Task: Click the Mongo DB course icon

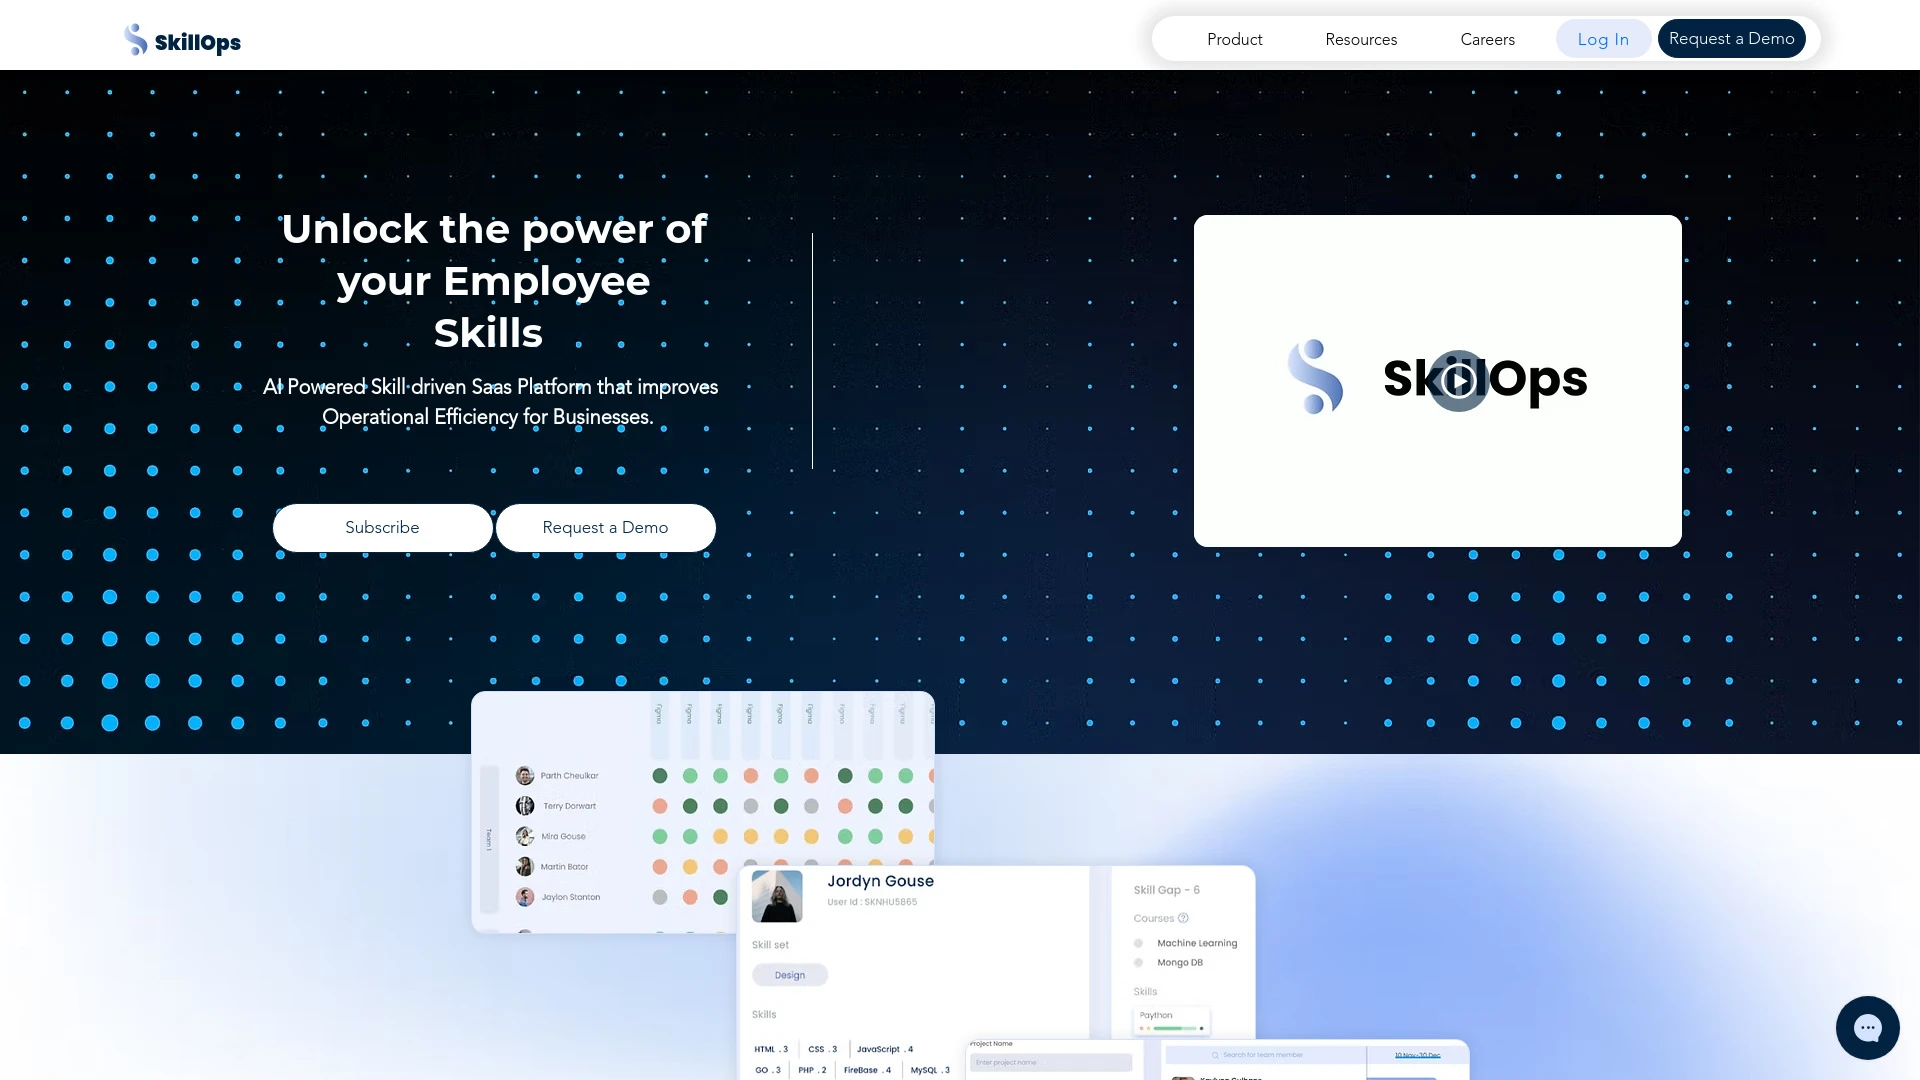Action: pos(1138,963)
